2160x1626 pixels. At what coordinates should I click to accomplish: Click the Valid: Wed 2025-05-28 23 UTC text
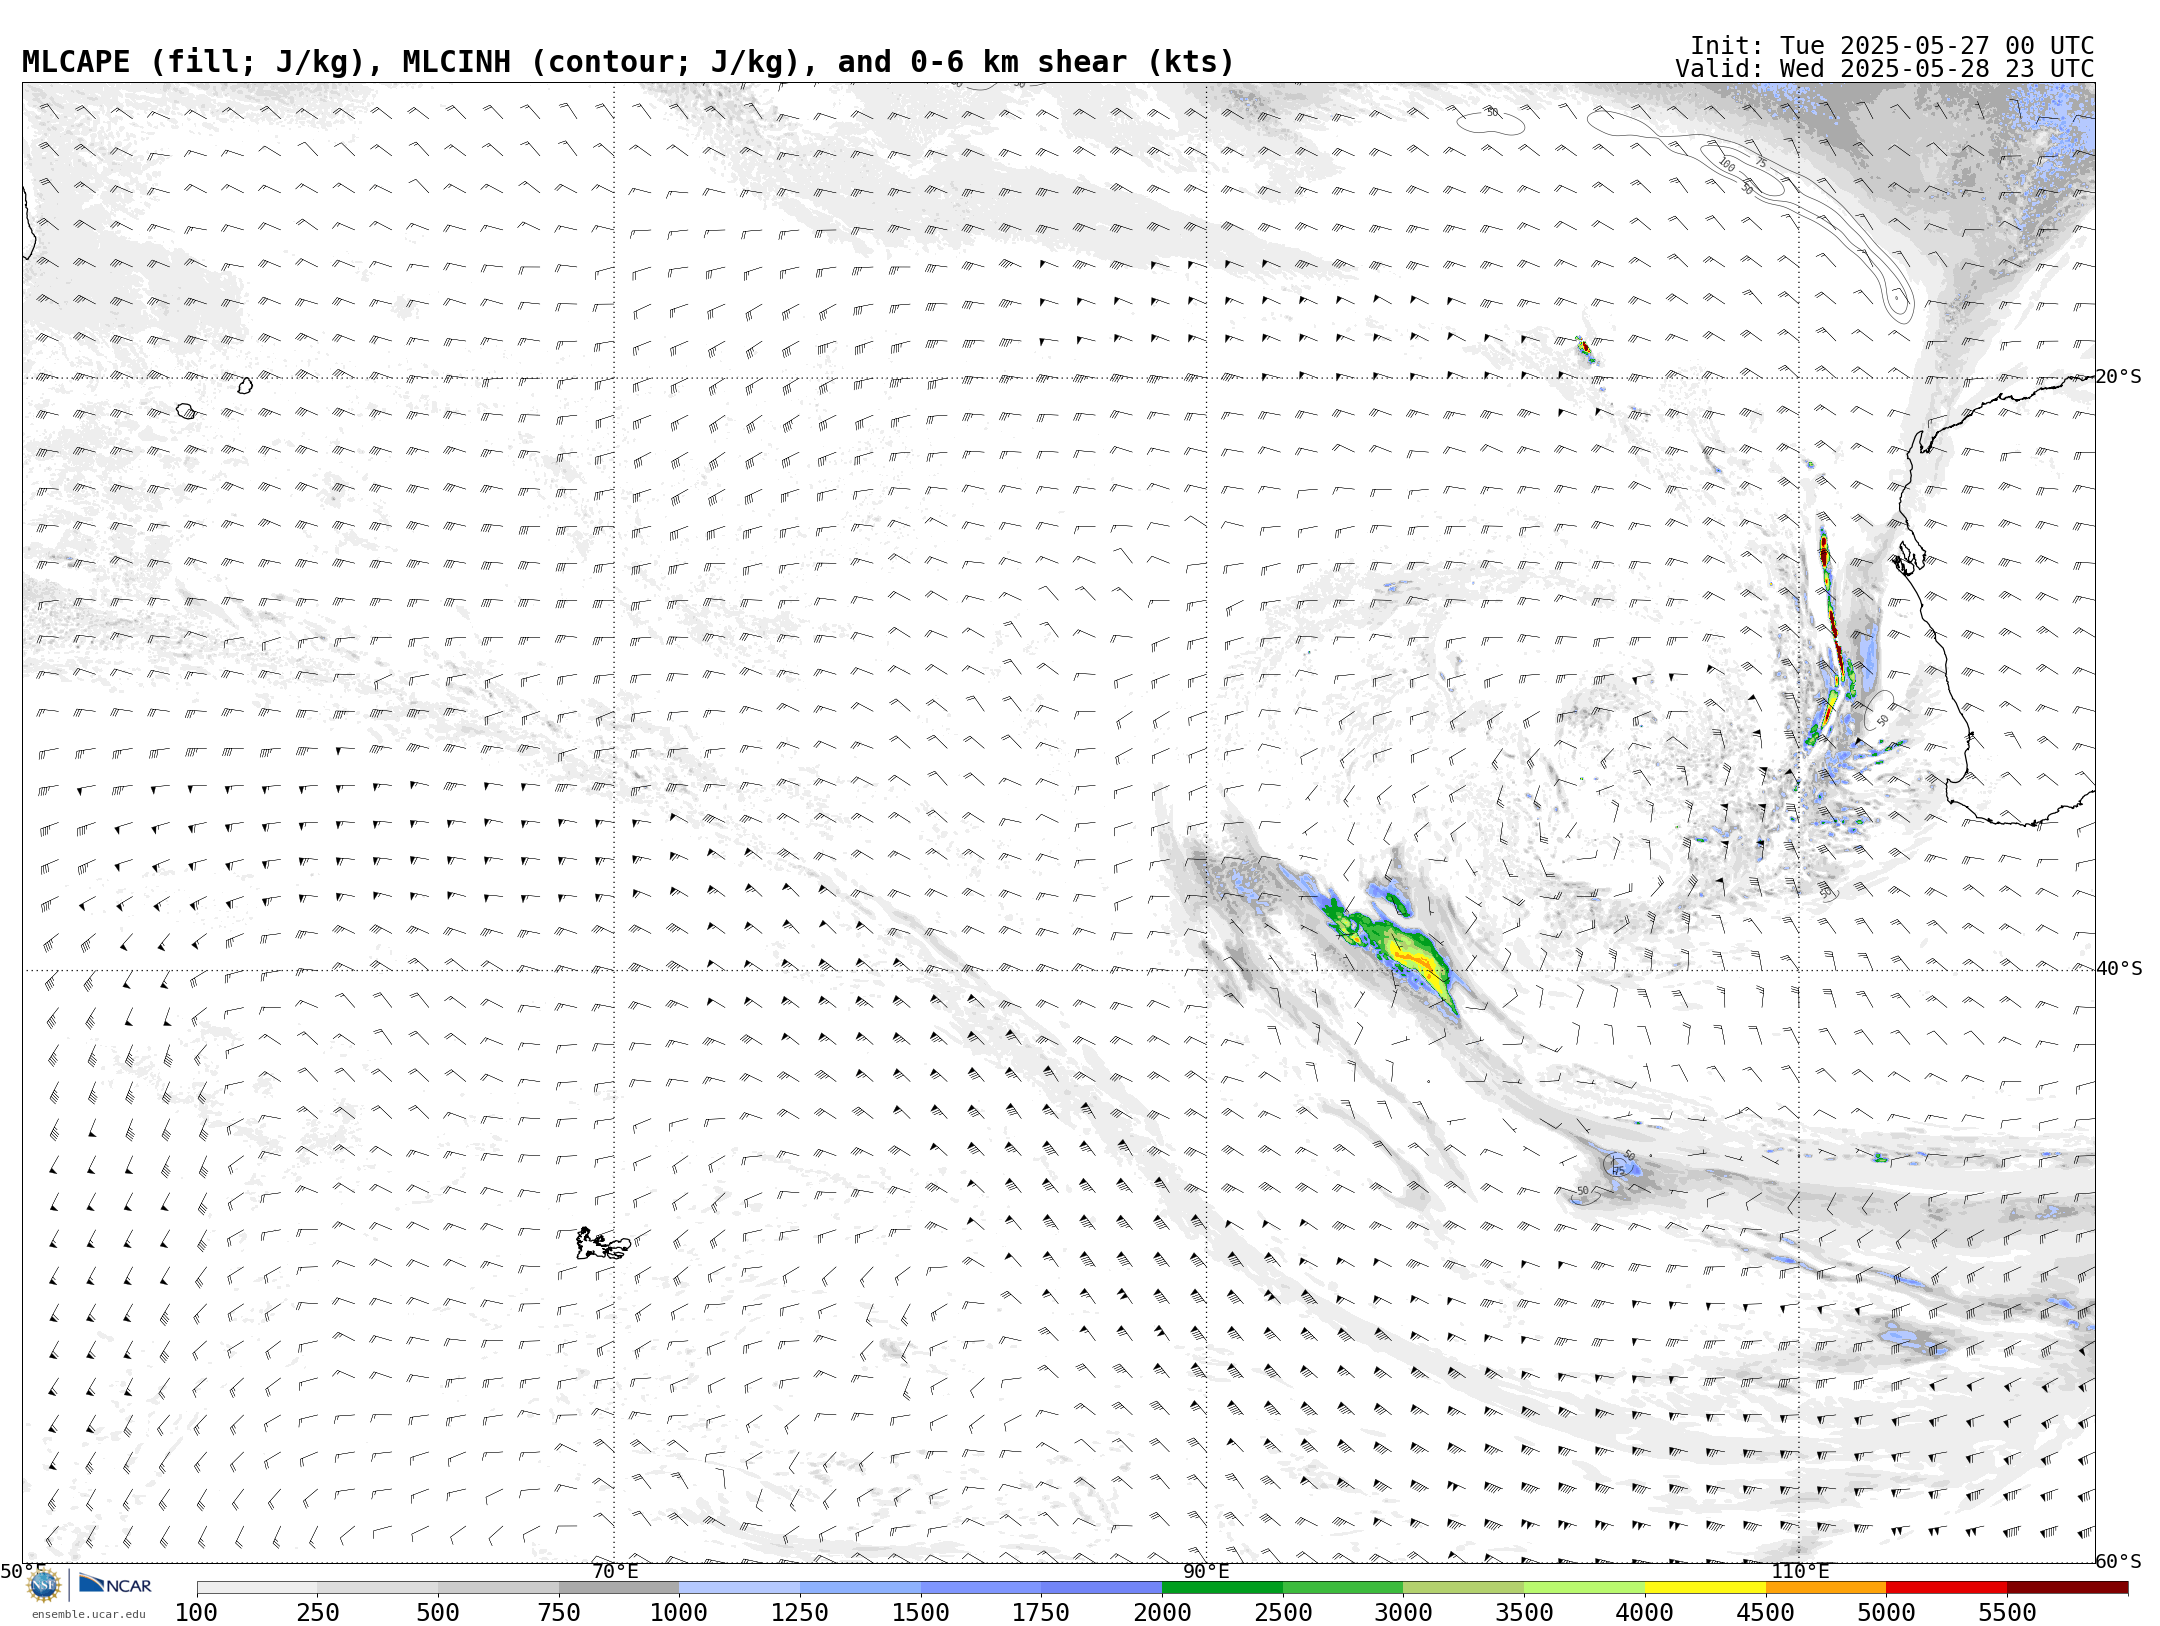[x=1885, y=69]
